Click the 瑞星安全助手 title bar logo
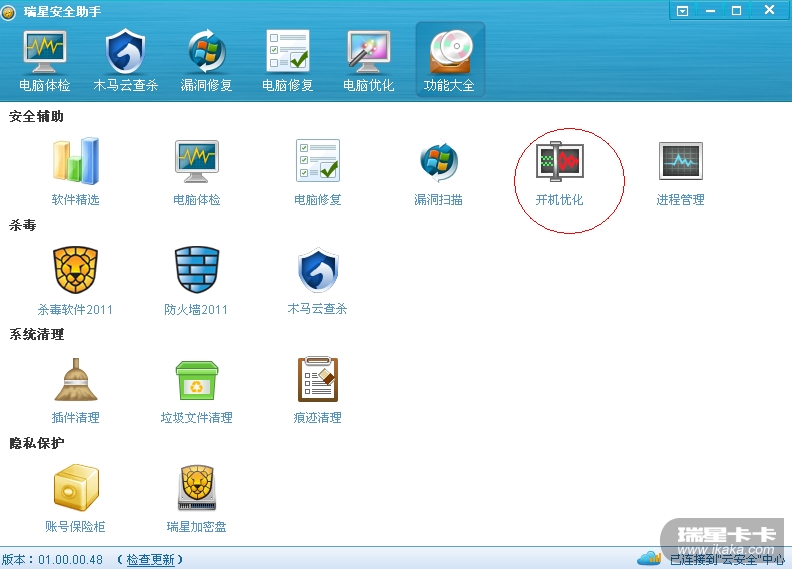This screenshot has height=569, width=792. (x=8, y=12)
